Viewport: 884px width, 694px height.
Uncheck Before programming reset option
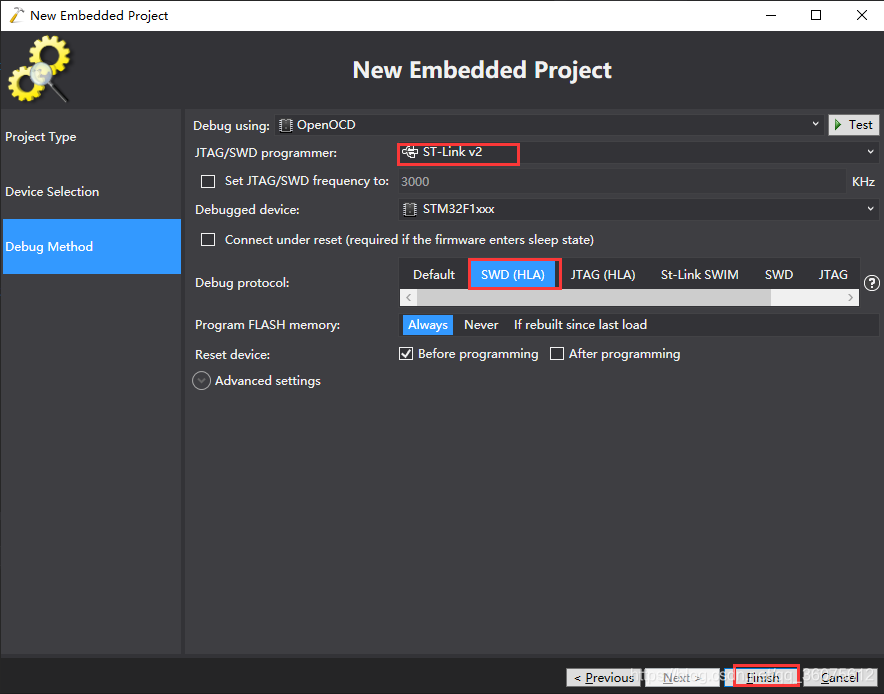point(406,353)
